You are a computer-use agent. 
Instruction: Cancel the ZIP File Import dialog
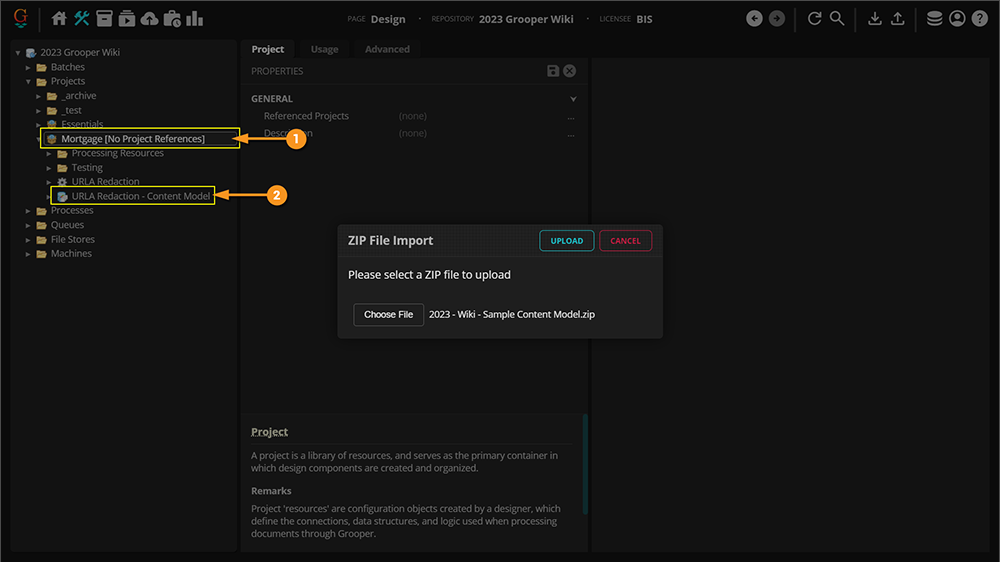click(625, 241)
